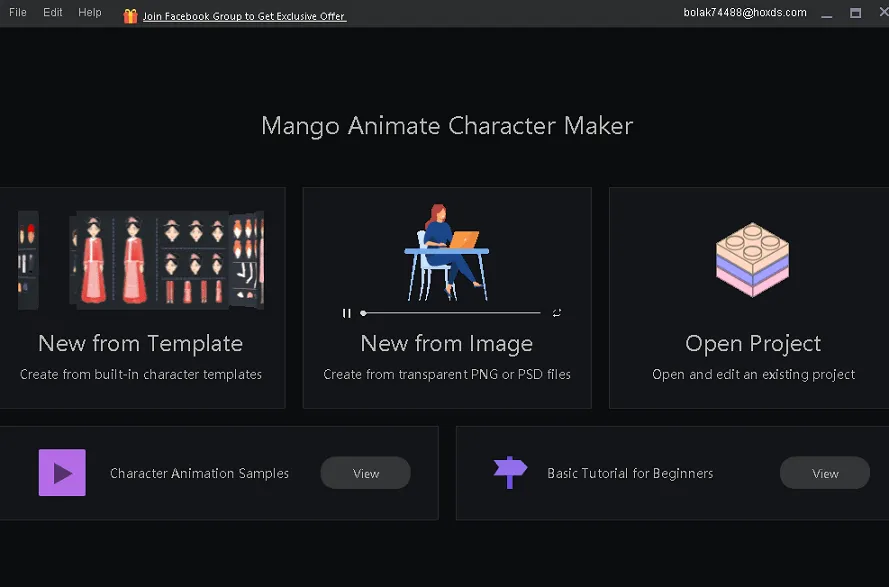Pause the New from Image preview animation
The height and width of the screenshot is (587, 889).
[347, 313]
